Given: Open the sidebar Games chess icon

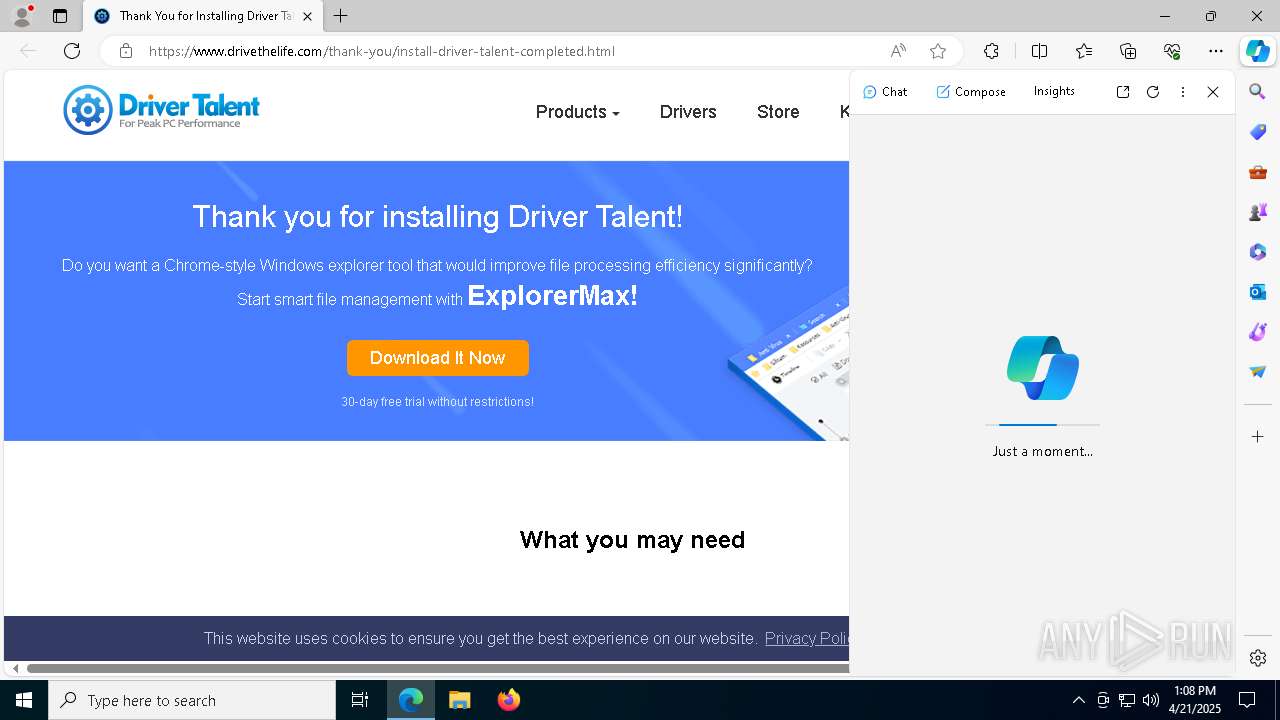Looking at the screenshot, I should pos(1258,212).
